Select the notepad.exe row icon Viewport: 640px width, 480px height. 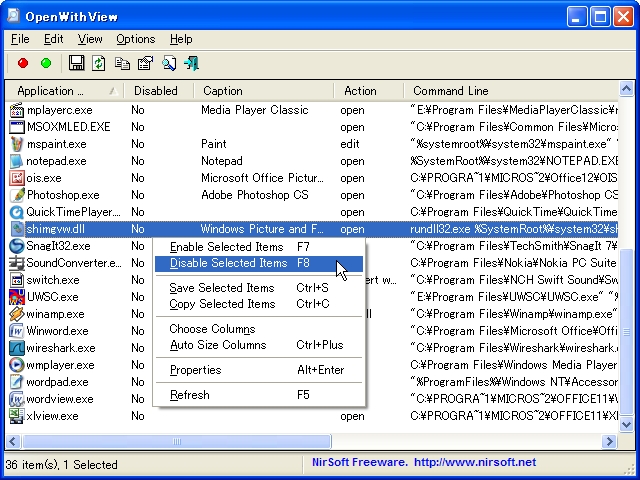pos(17,161)
